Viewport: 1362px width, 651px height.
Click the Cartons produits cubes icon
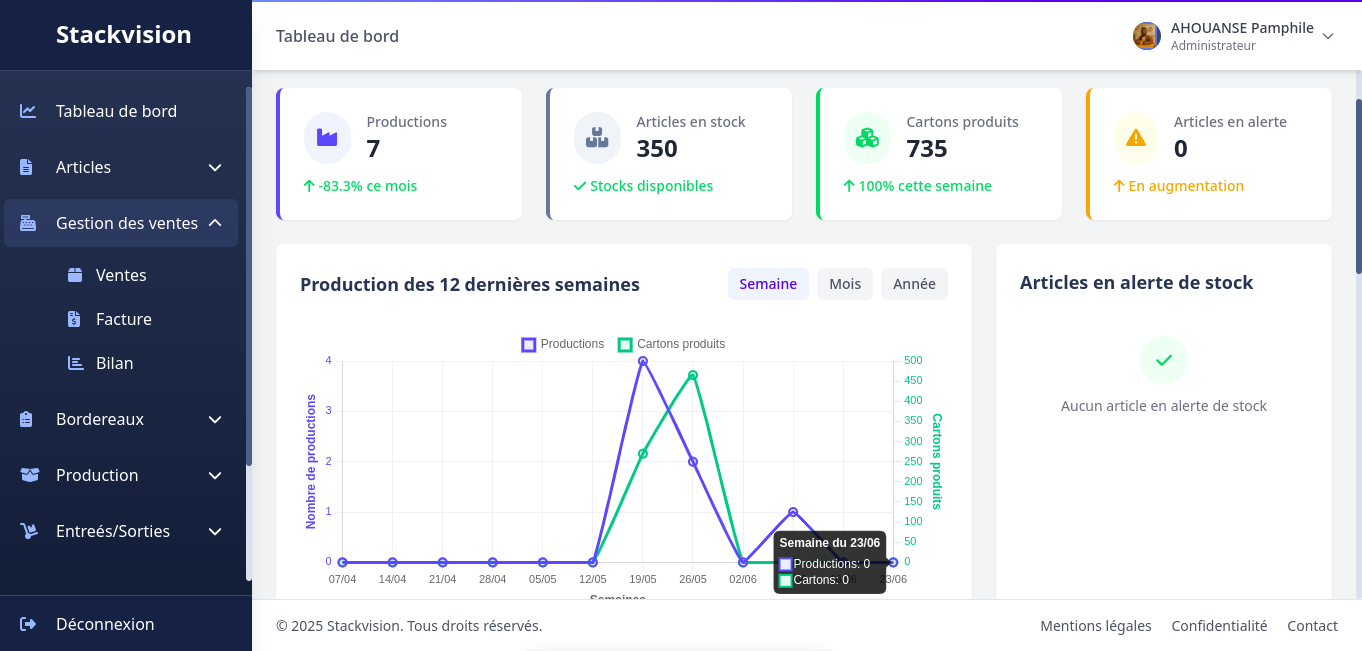pos(867,138)
